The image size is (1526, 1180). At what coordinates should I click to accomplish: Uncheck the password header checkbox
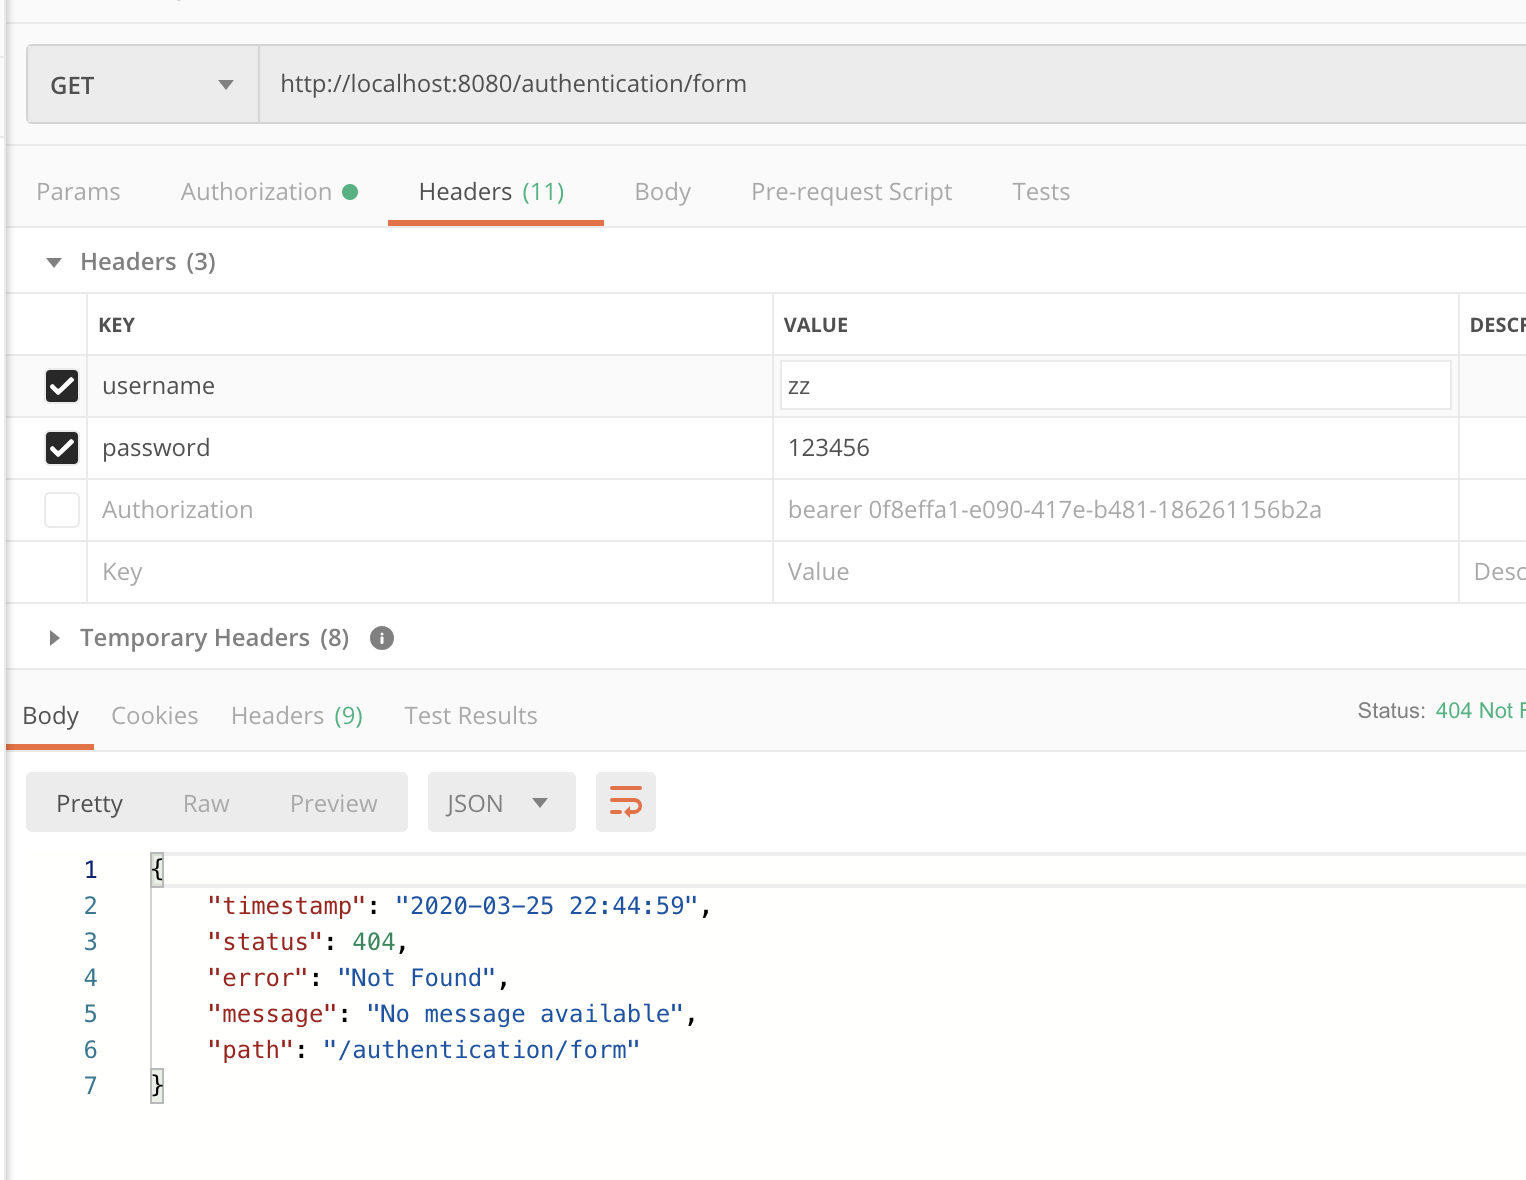62,448
